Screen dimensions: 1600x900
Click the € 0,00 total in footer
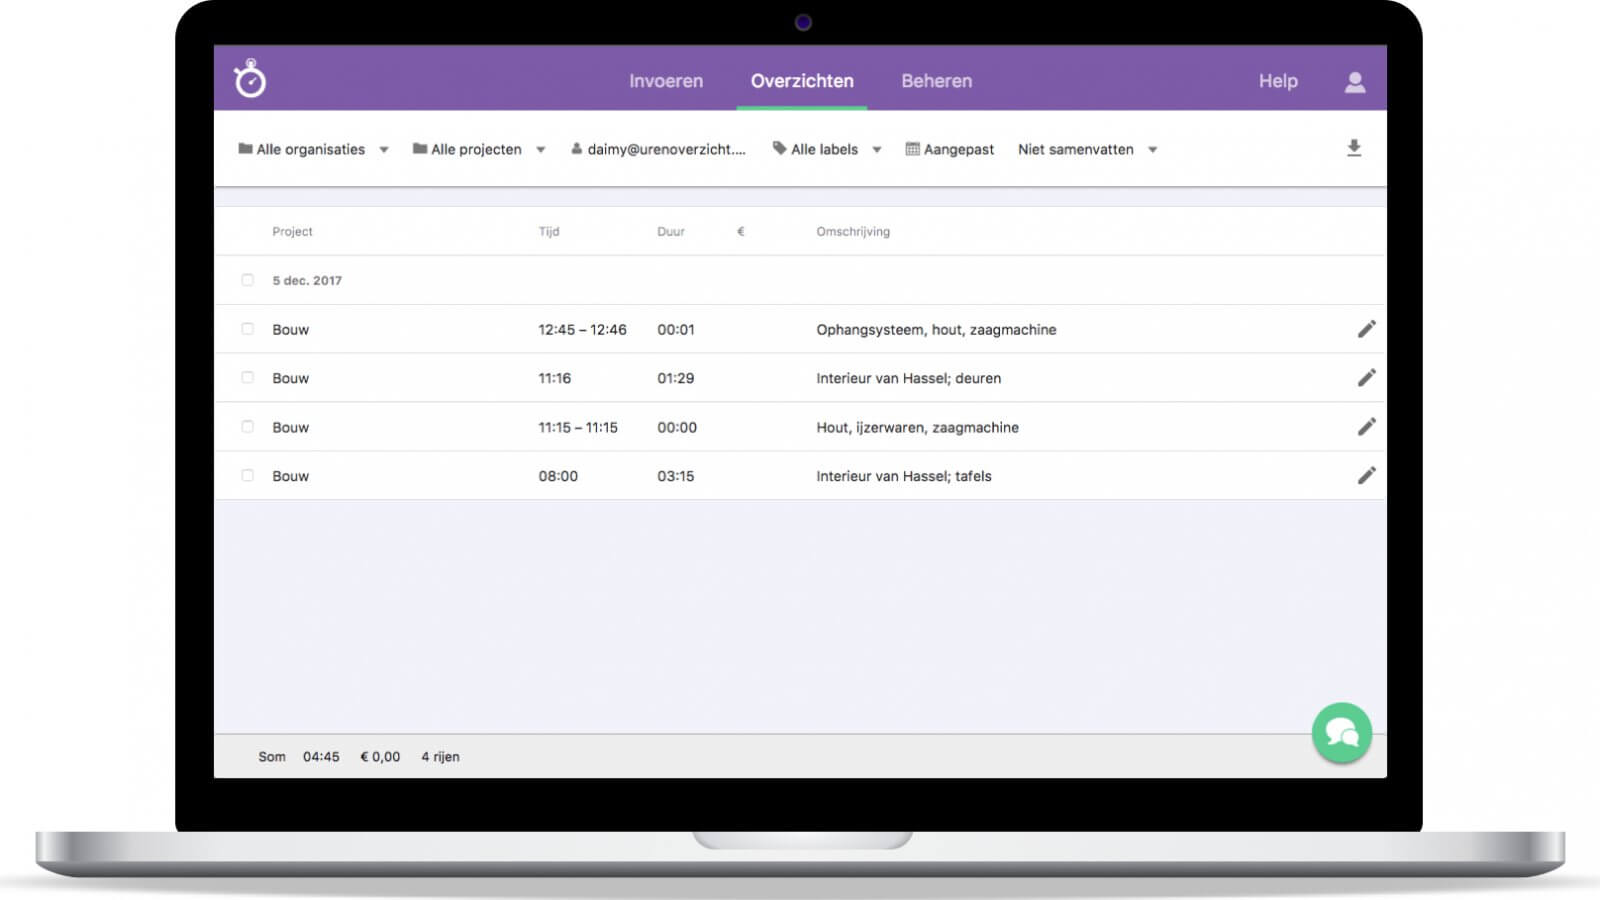point(380,757)
